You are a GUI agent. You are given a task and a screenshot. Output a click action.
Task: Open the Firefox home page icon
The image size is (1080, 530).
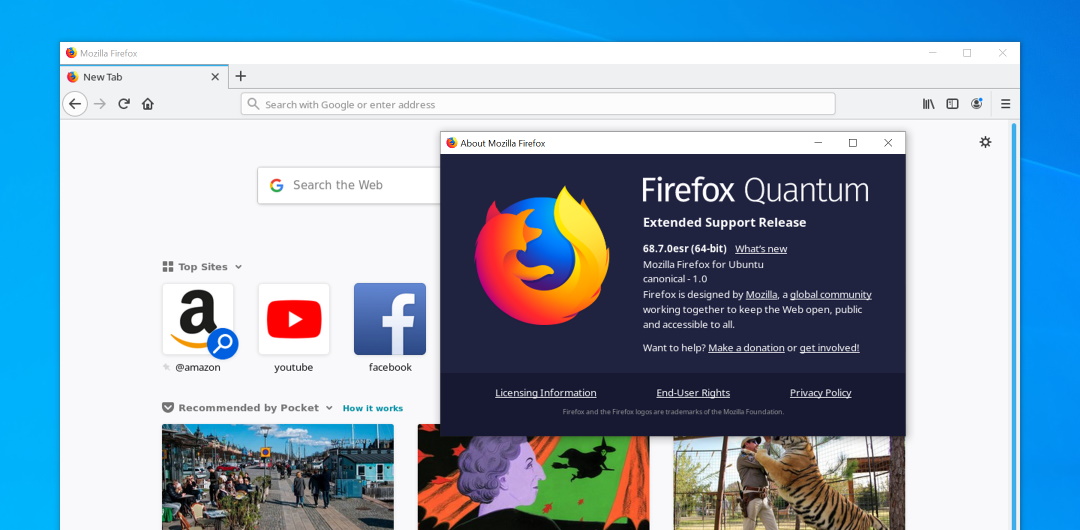pos(147,104)
